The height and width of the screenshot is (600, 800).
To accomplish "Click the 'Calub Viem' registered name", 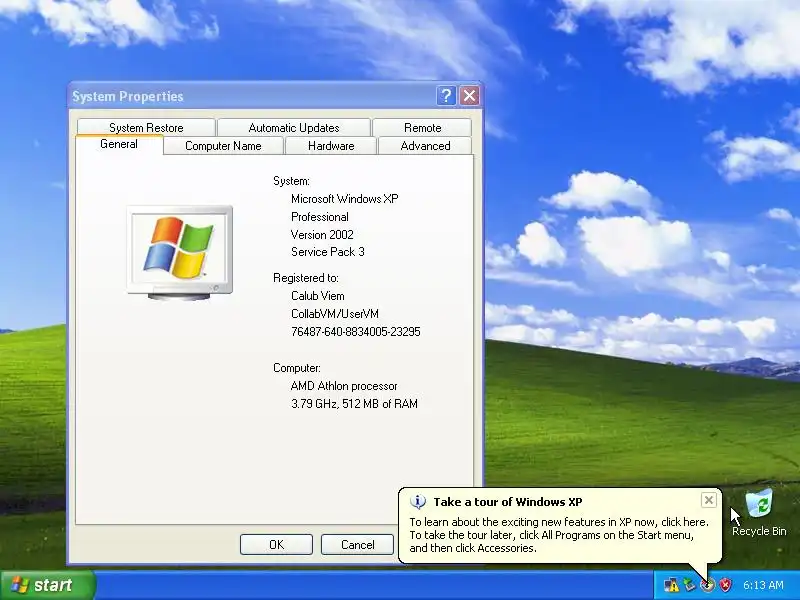I will [x=317, y=295].
